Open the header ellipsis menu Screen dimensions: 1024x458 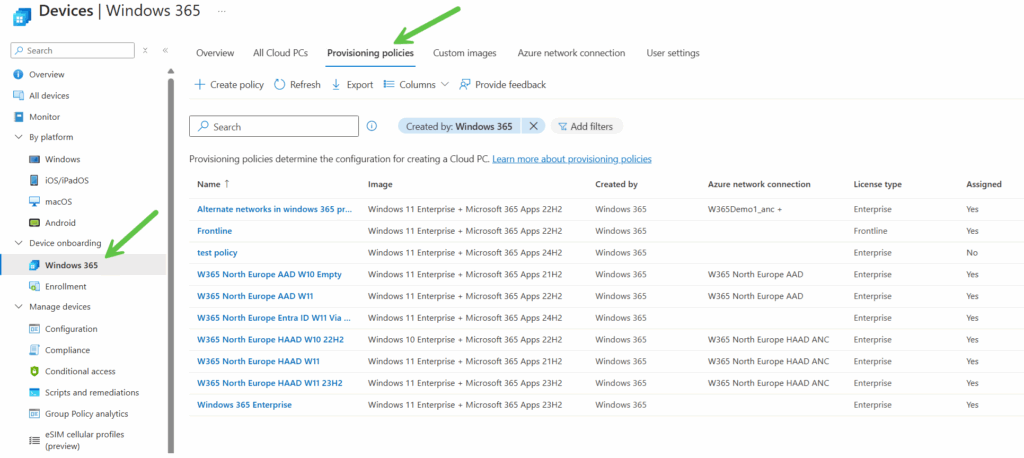(221, 11)
